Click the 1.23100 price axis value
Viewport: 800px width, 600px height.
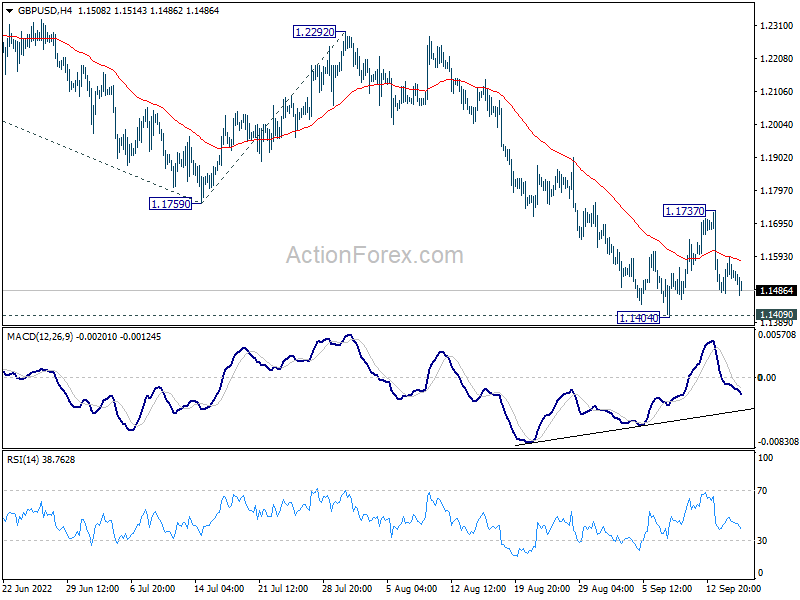[x=777, y=26]
